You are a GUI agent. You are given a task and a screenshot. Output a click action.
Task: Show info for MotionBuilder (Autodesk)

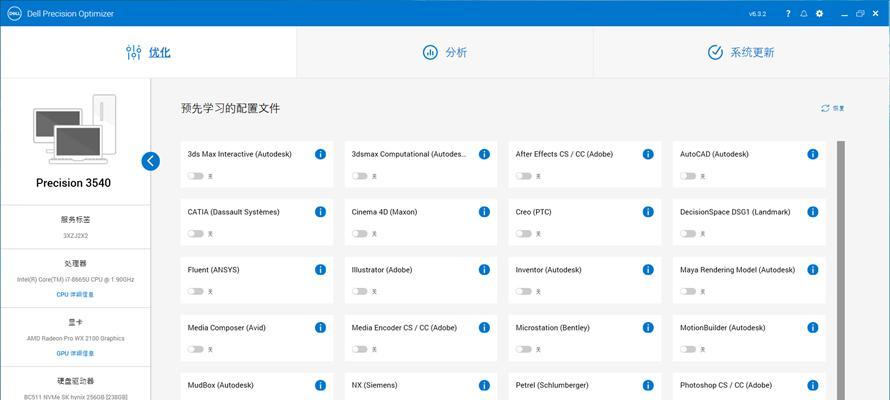click(813, 327)
